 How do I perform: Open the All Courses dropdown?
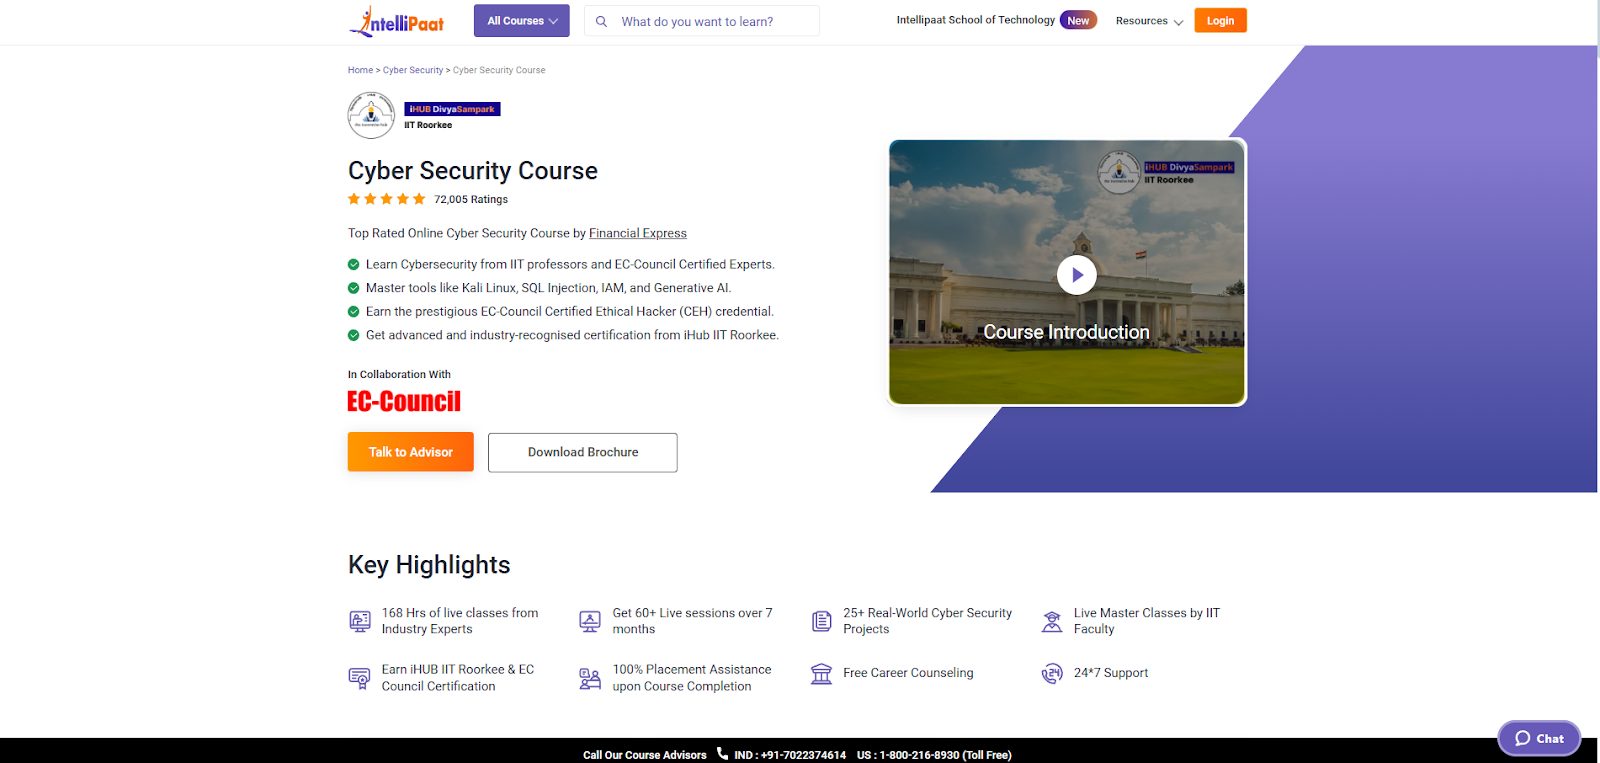pos(522,21)
